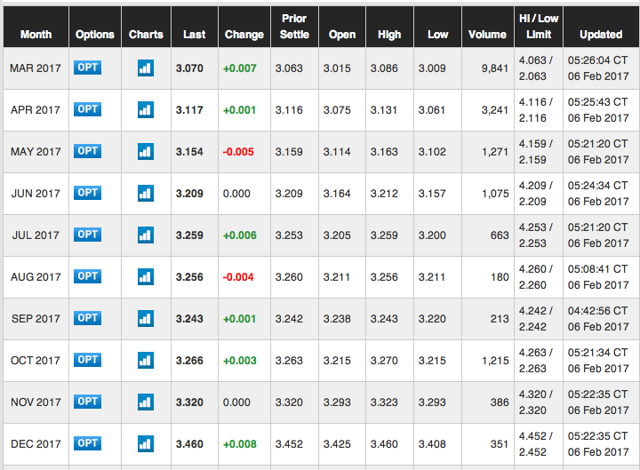Click the Volume column header
Viewport: 640px width, 470px height.
click(488, 27)
